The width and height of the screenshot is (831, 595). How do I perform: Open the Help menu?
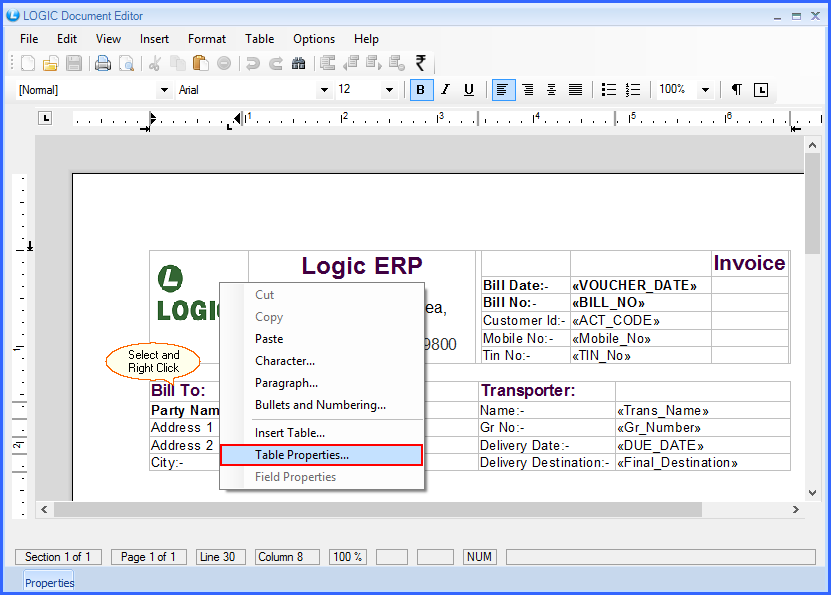coord(366,39)
